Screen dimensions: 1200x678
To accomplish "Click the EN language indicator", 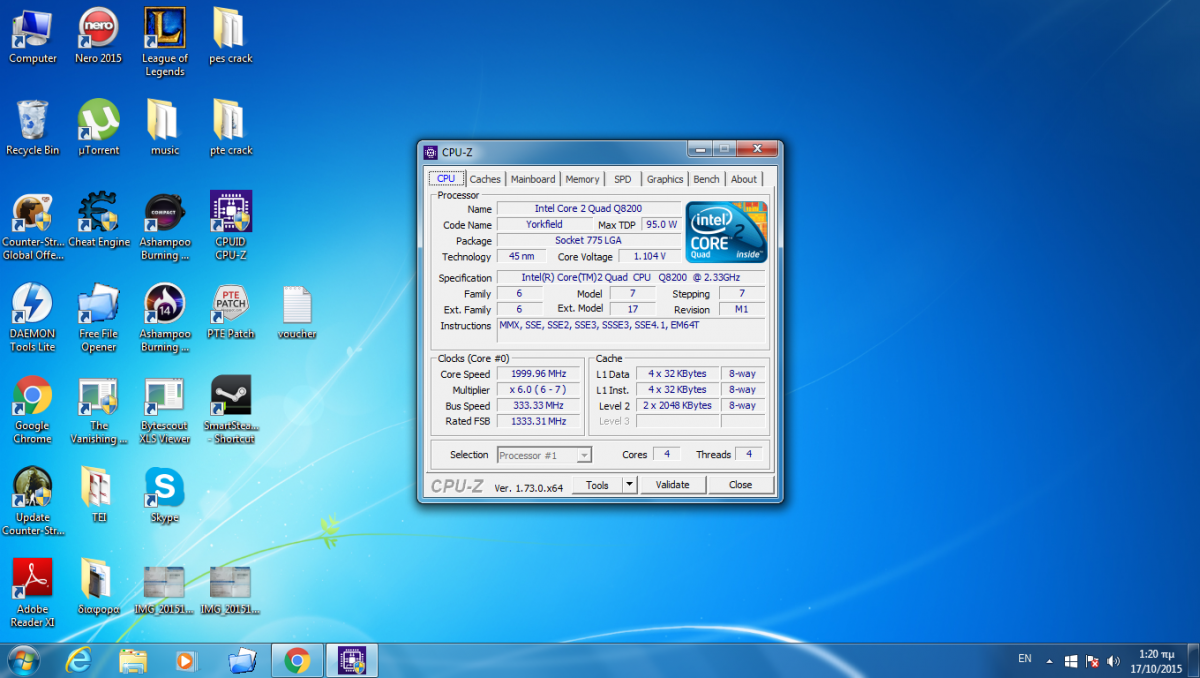I will [x=1025, y=658].
